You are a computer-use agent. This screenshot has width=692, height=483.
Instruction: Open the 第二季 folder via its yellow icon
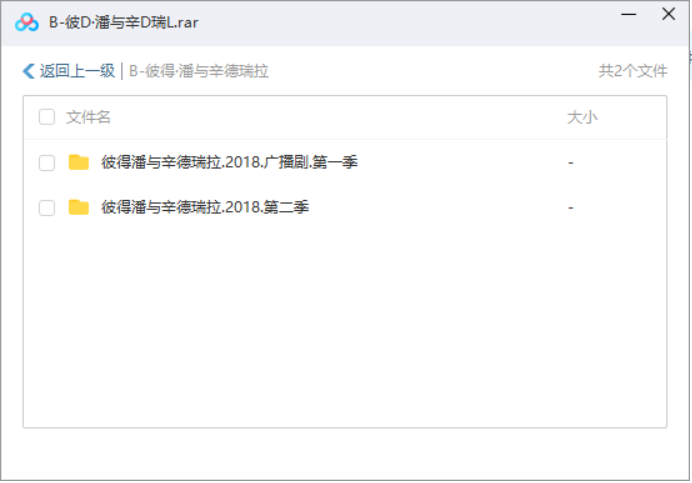[x=79, y=207]
